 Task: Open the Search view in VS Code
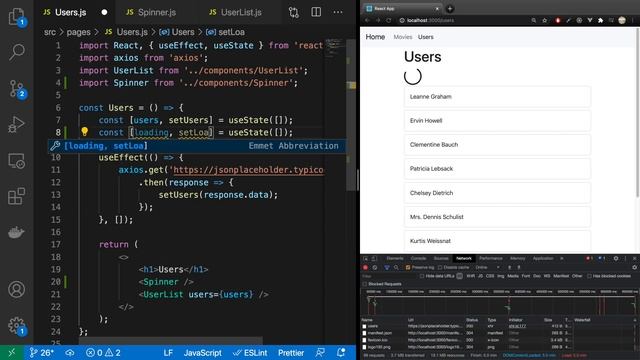click(16, 52)
